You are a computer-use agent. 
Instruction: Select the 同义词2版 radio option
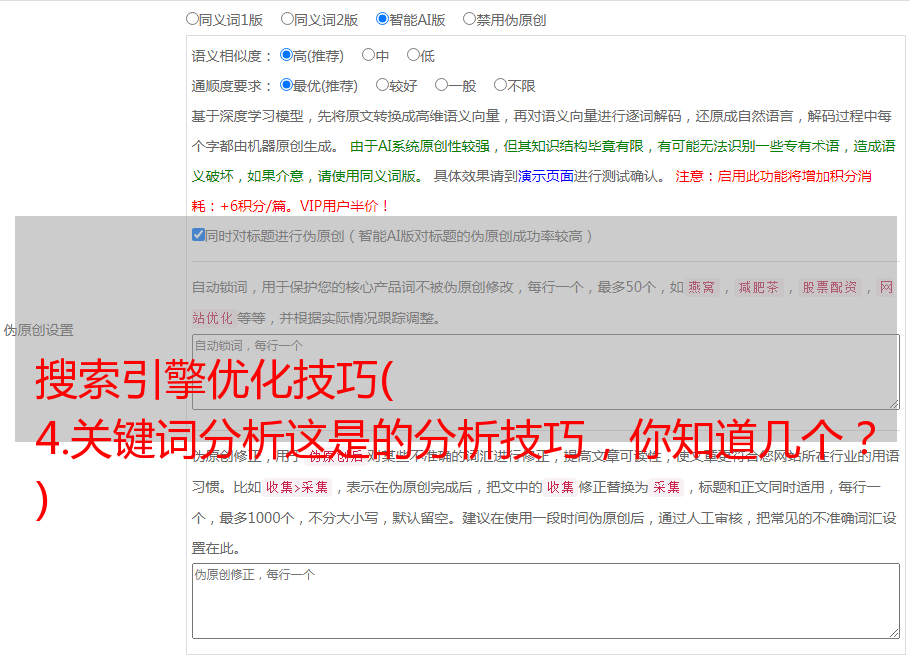(287, 19)
